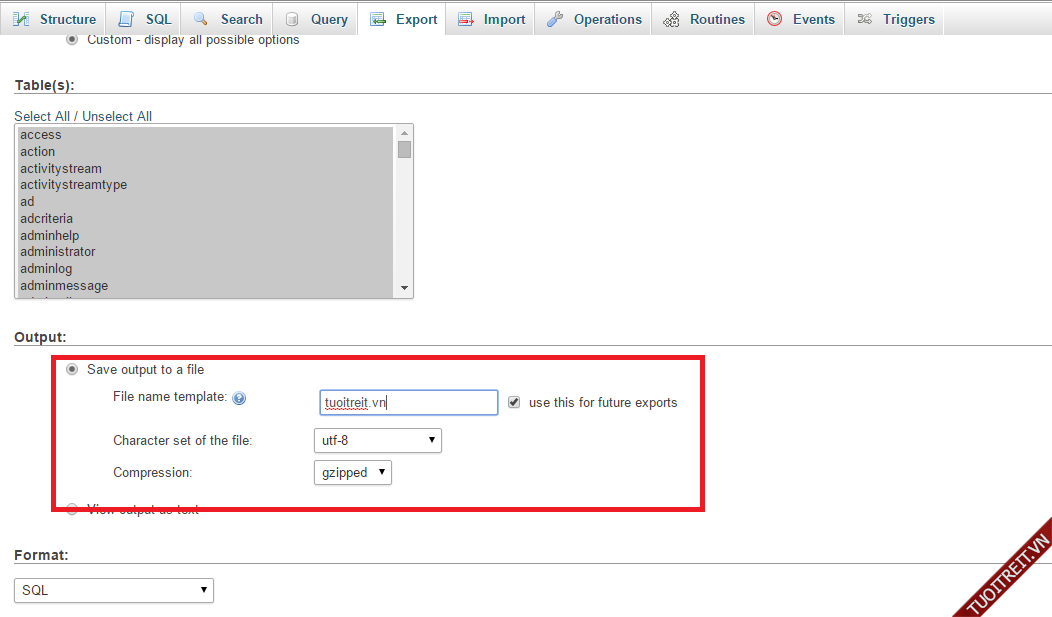Screen dimensions: 1052x617
Task: Switch to the Triggers tab
Action: (x=896, y=19)
